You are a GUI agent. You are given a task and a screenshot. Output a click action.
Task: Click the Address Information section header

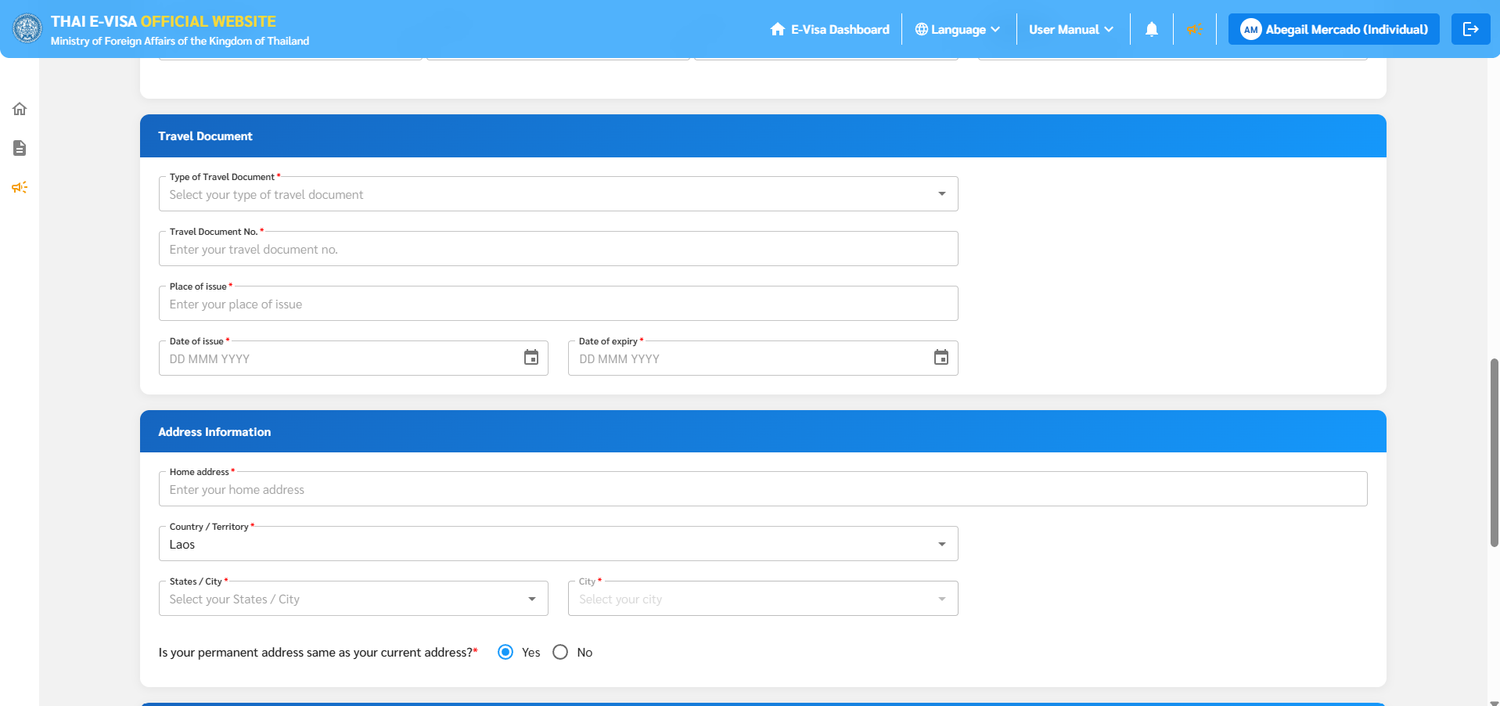(763, 432)
